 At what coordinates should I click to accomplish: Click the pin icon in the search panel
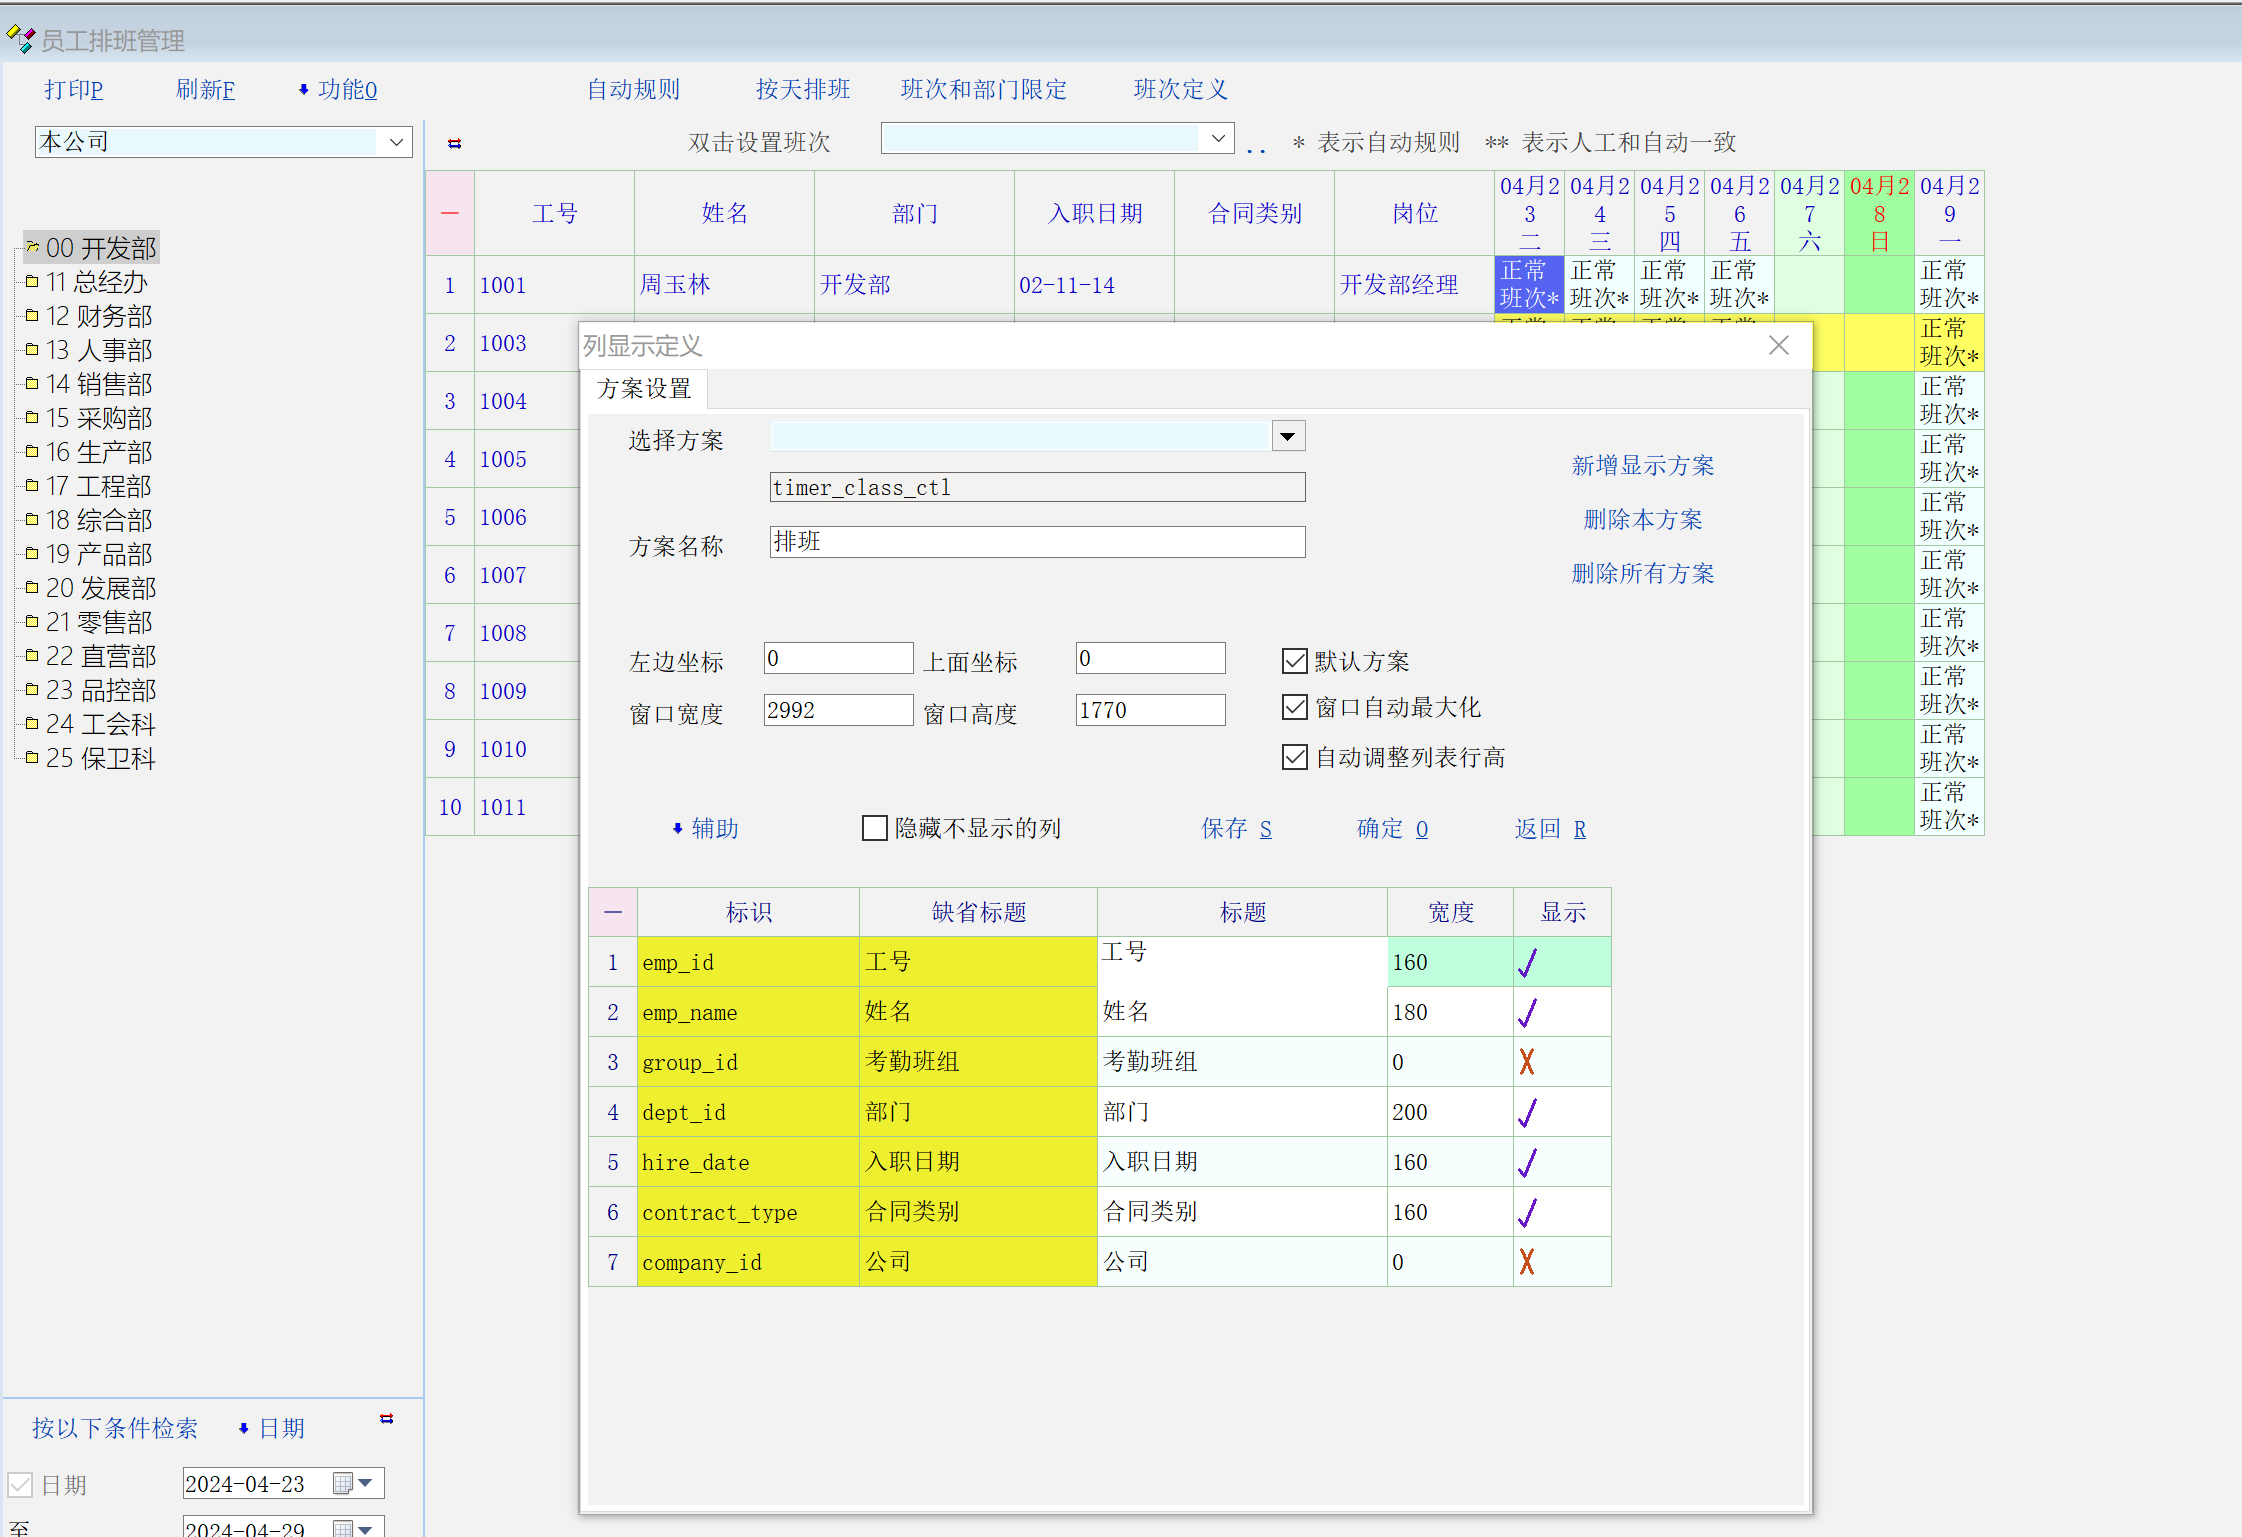(386, 1418)
